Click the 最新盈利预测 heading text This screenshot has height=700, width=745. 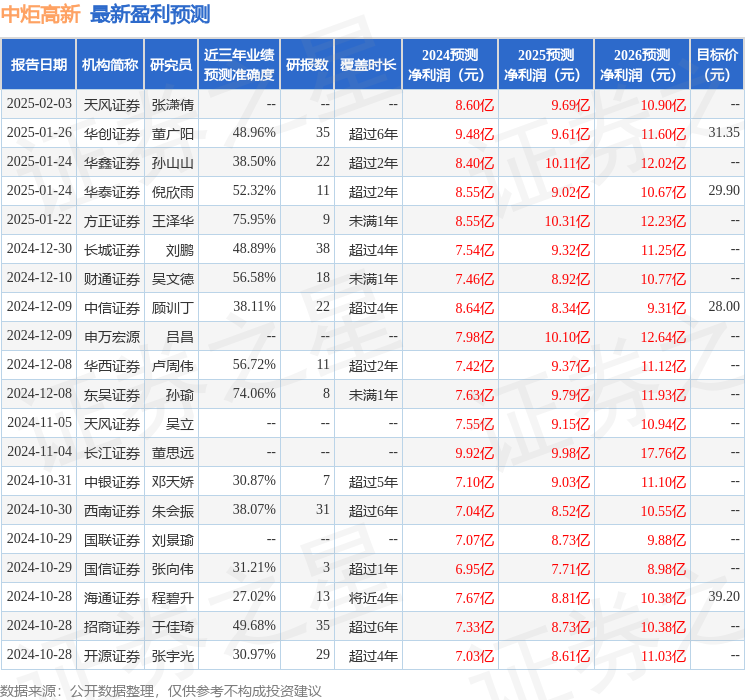(150, 14)
